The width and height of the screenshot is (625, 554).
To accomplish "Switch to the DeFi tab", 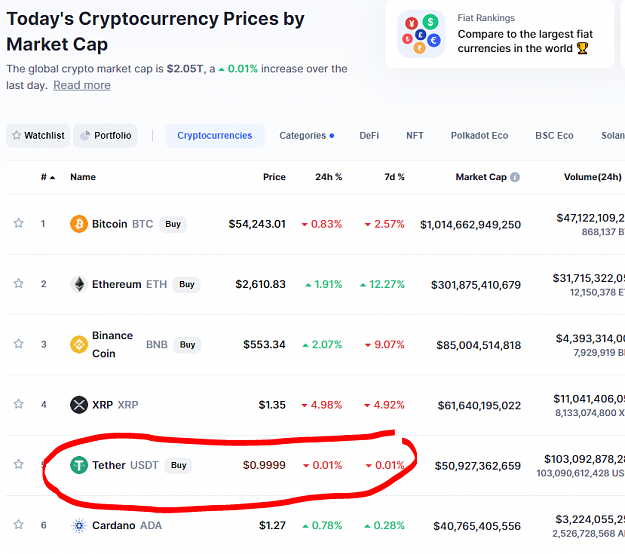I will click(x=369, y=136).
